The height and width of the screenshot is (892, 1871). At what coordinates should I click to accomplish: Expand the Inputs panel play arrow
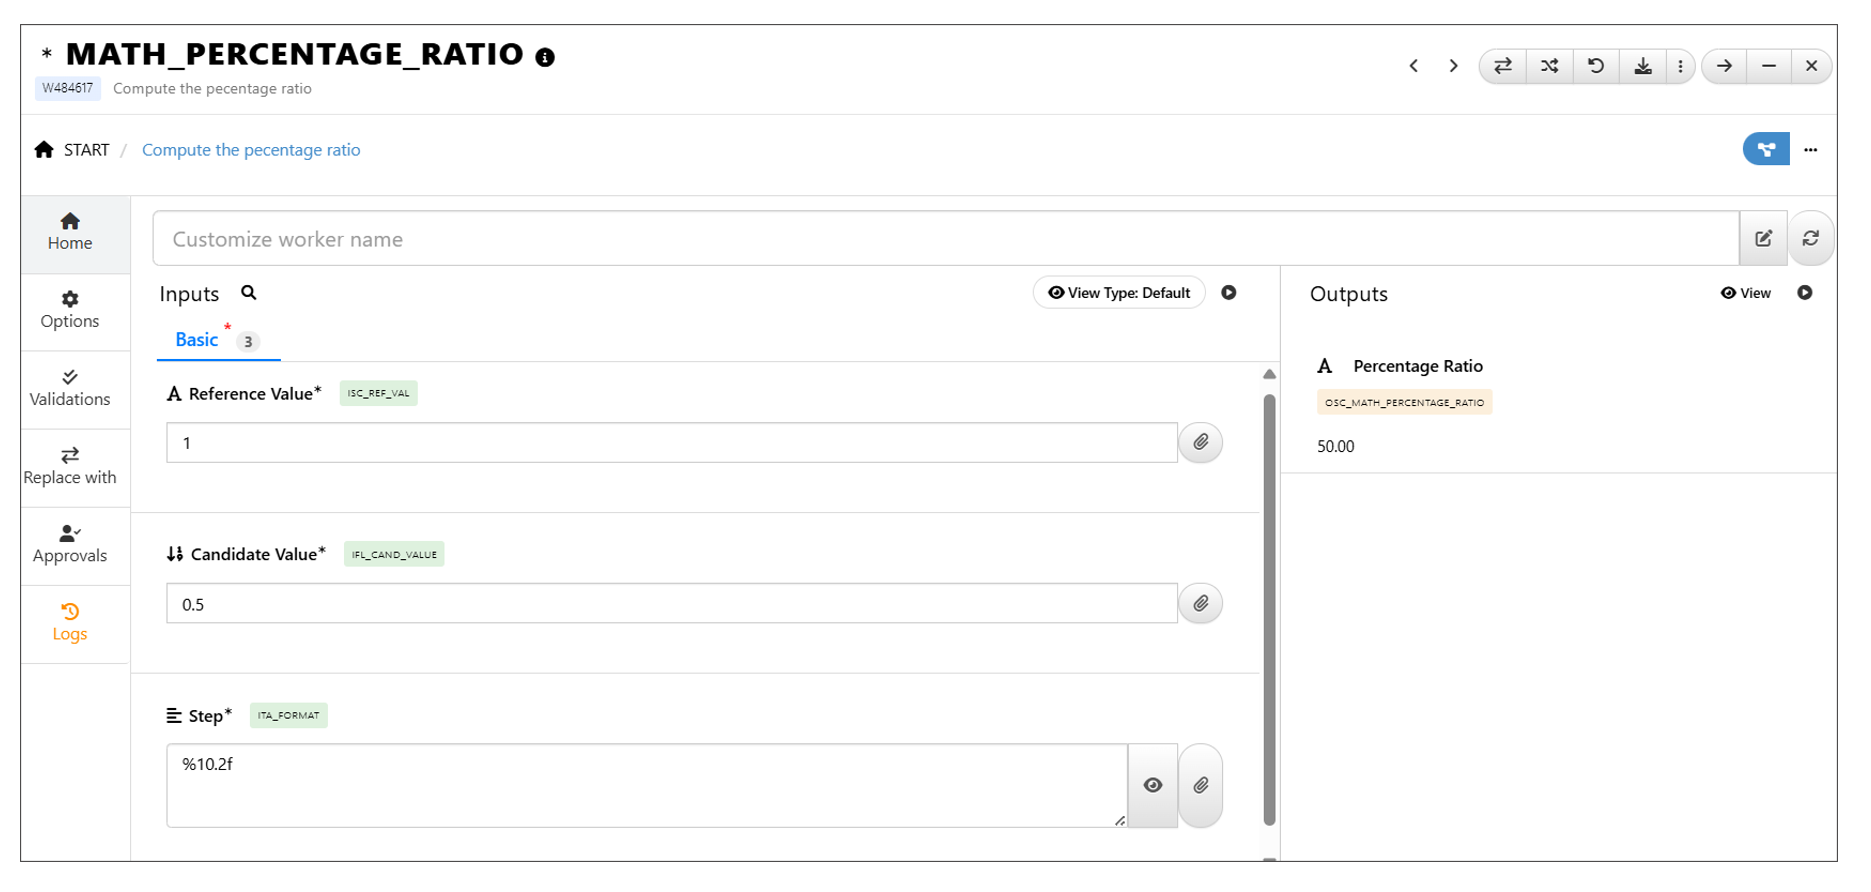pos(1229,293)
